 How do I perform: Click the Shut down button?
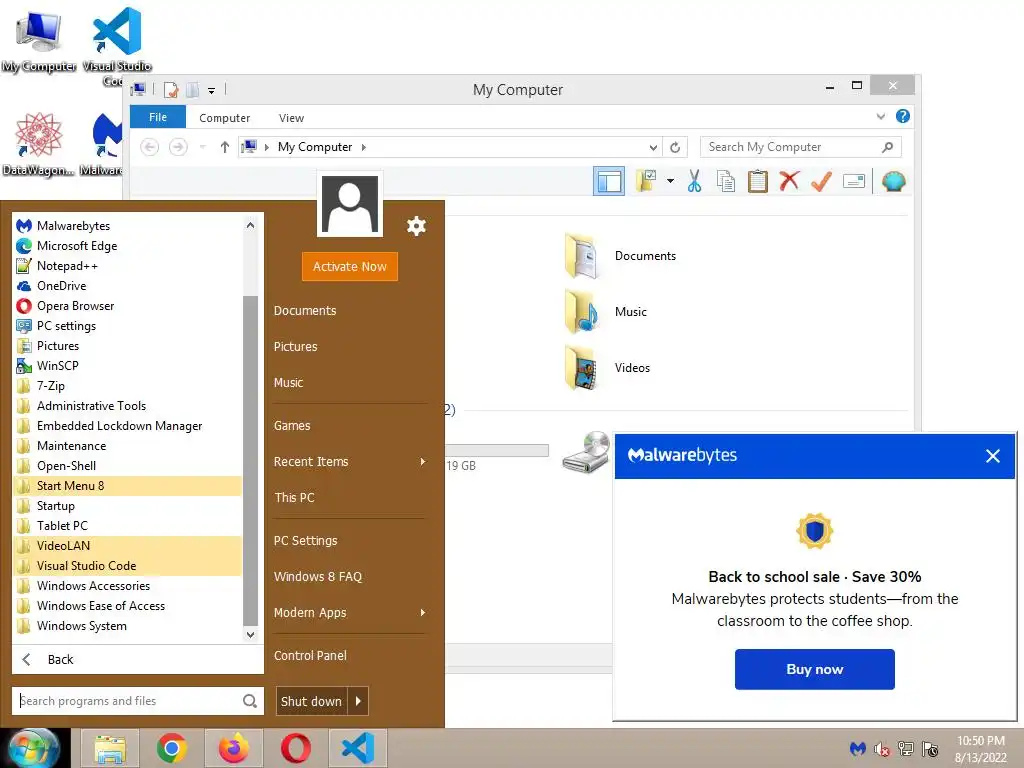(x=312, y=701)
